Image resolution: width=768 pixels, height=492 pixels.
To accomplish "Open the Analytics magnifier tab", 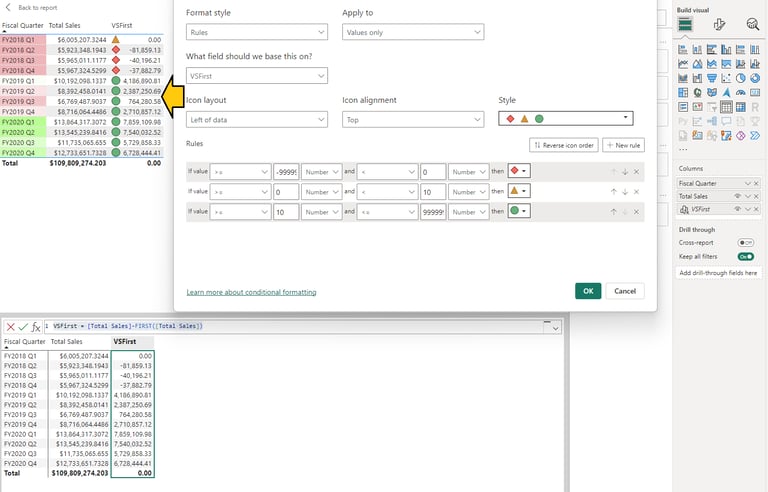I will click(x=753, y=24).
